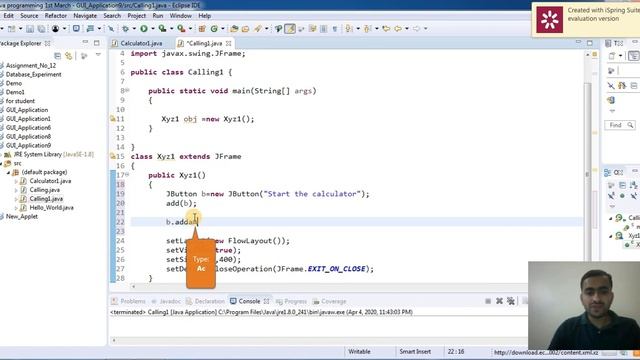Select the New_Applet project
The height and width of the screenshot is (360, 640).
pos(22,217)
